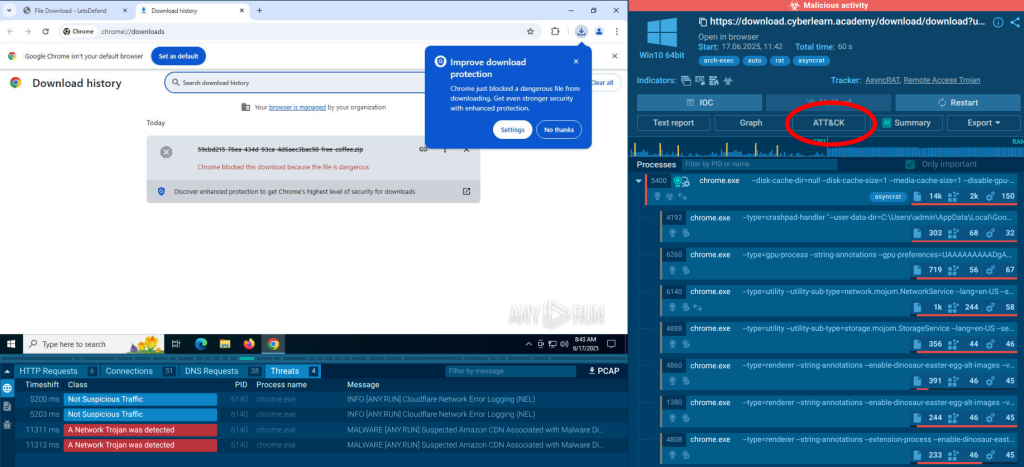Open the Chrome profile avatar icon

click(599, 31)
